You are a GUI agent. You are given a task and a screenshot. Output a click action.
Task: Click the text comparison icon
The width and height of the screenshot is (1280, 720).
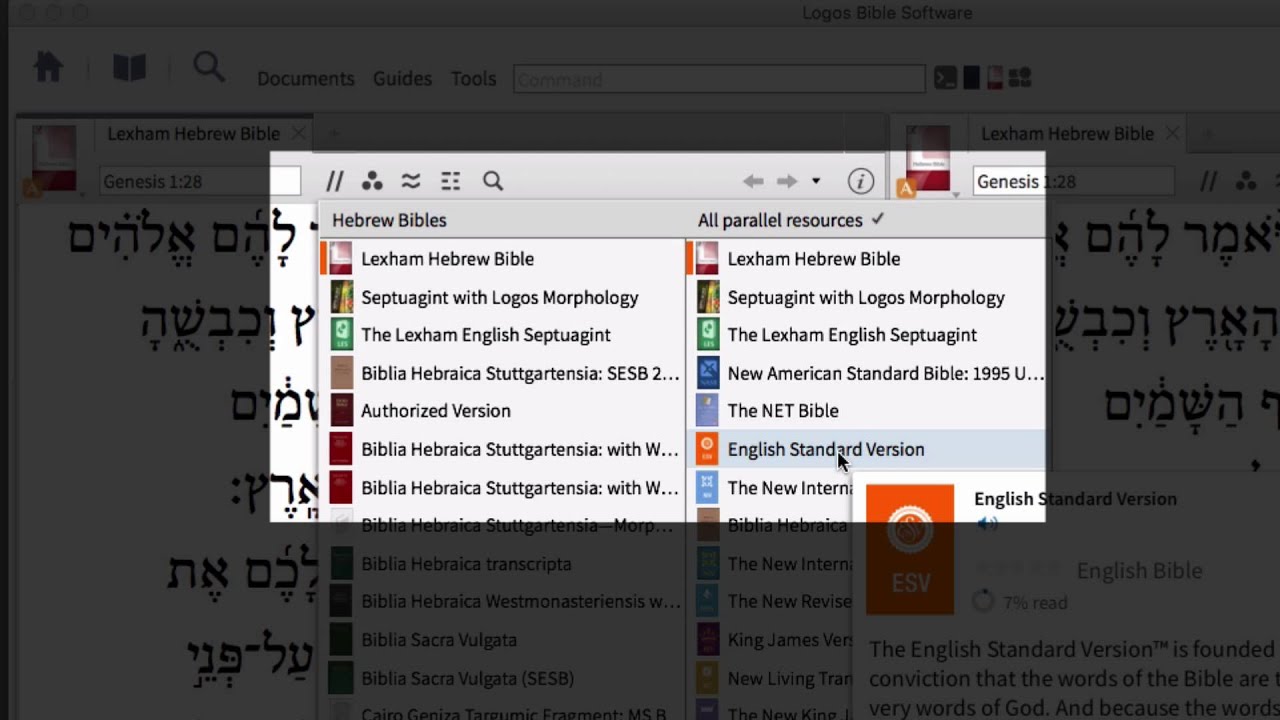coord(411,181)
